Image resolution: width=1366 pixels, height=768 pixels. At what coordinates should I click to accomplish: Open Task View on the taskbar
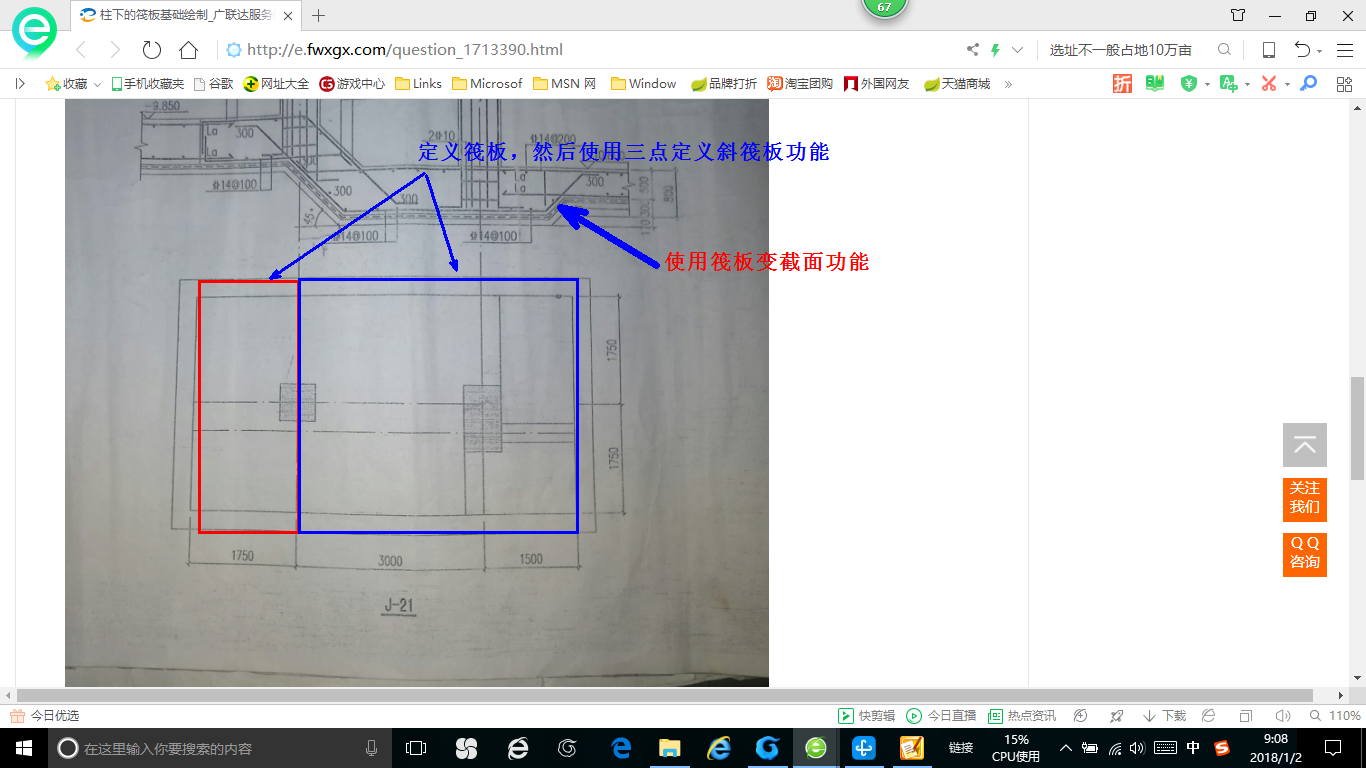tap(416, 748)
